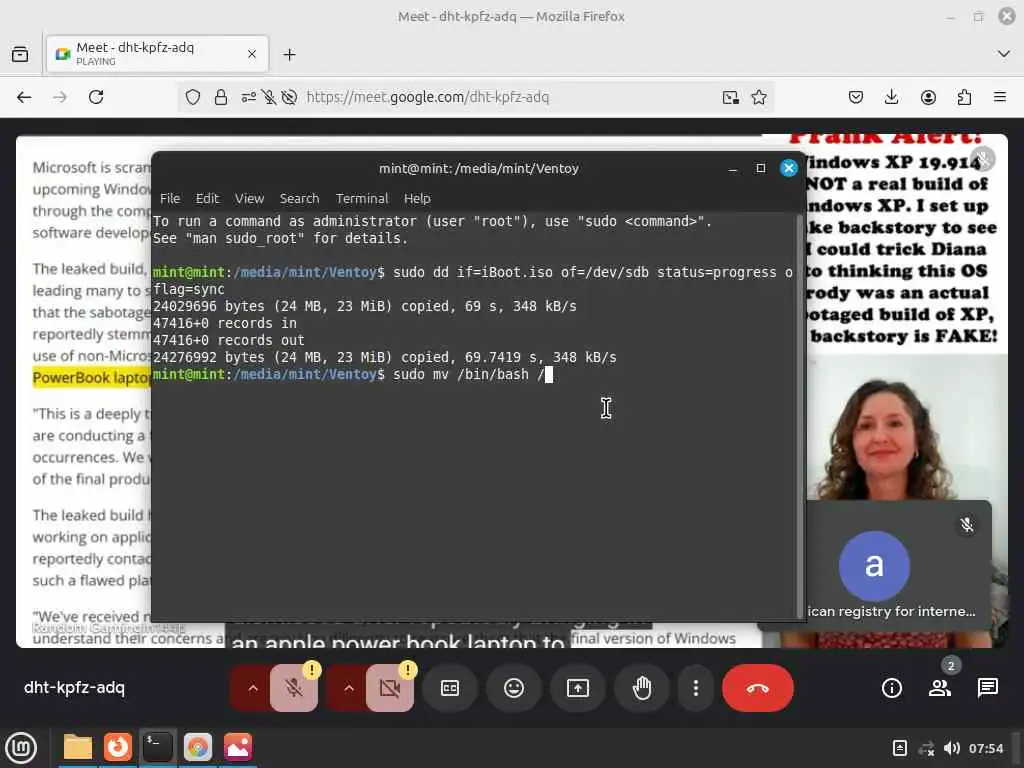Raise hand in the meeting
Image resolution: width=1024 pixels, height=768 pixels.
coord(642,688)
